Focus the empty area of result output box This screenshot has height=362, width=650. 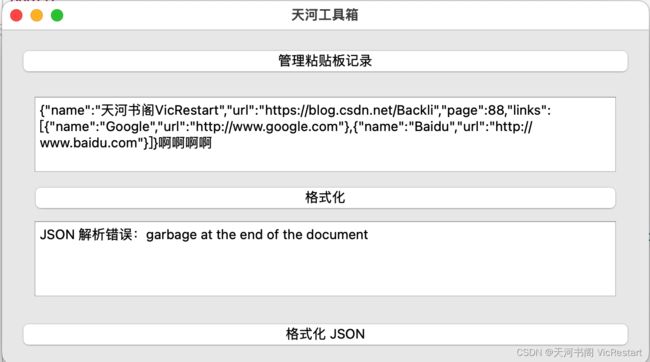click(325, 270)
